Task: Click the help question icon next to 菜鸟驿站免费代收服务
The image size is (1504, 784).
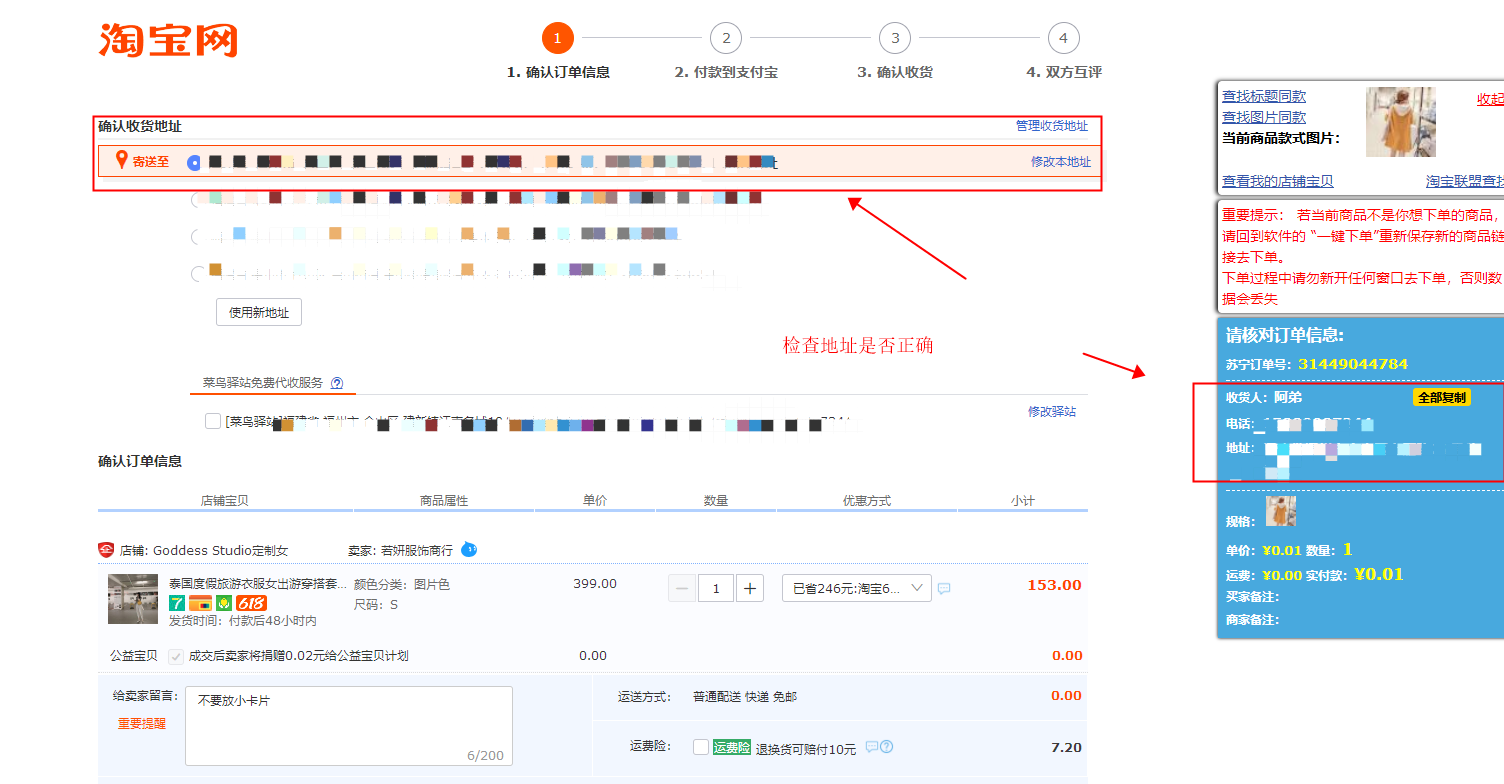Action: pyautogui.click(x=337, y=382)
